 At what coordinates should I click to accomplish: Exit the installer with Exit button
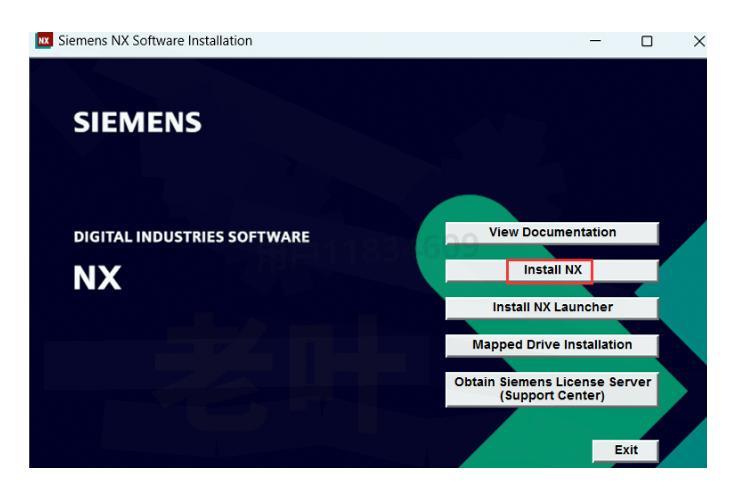(625, 450)
